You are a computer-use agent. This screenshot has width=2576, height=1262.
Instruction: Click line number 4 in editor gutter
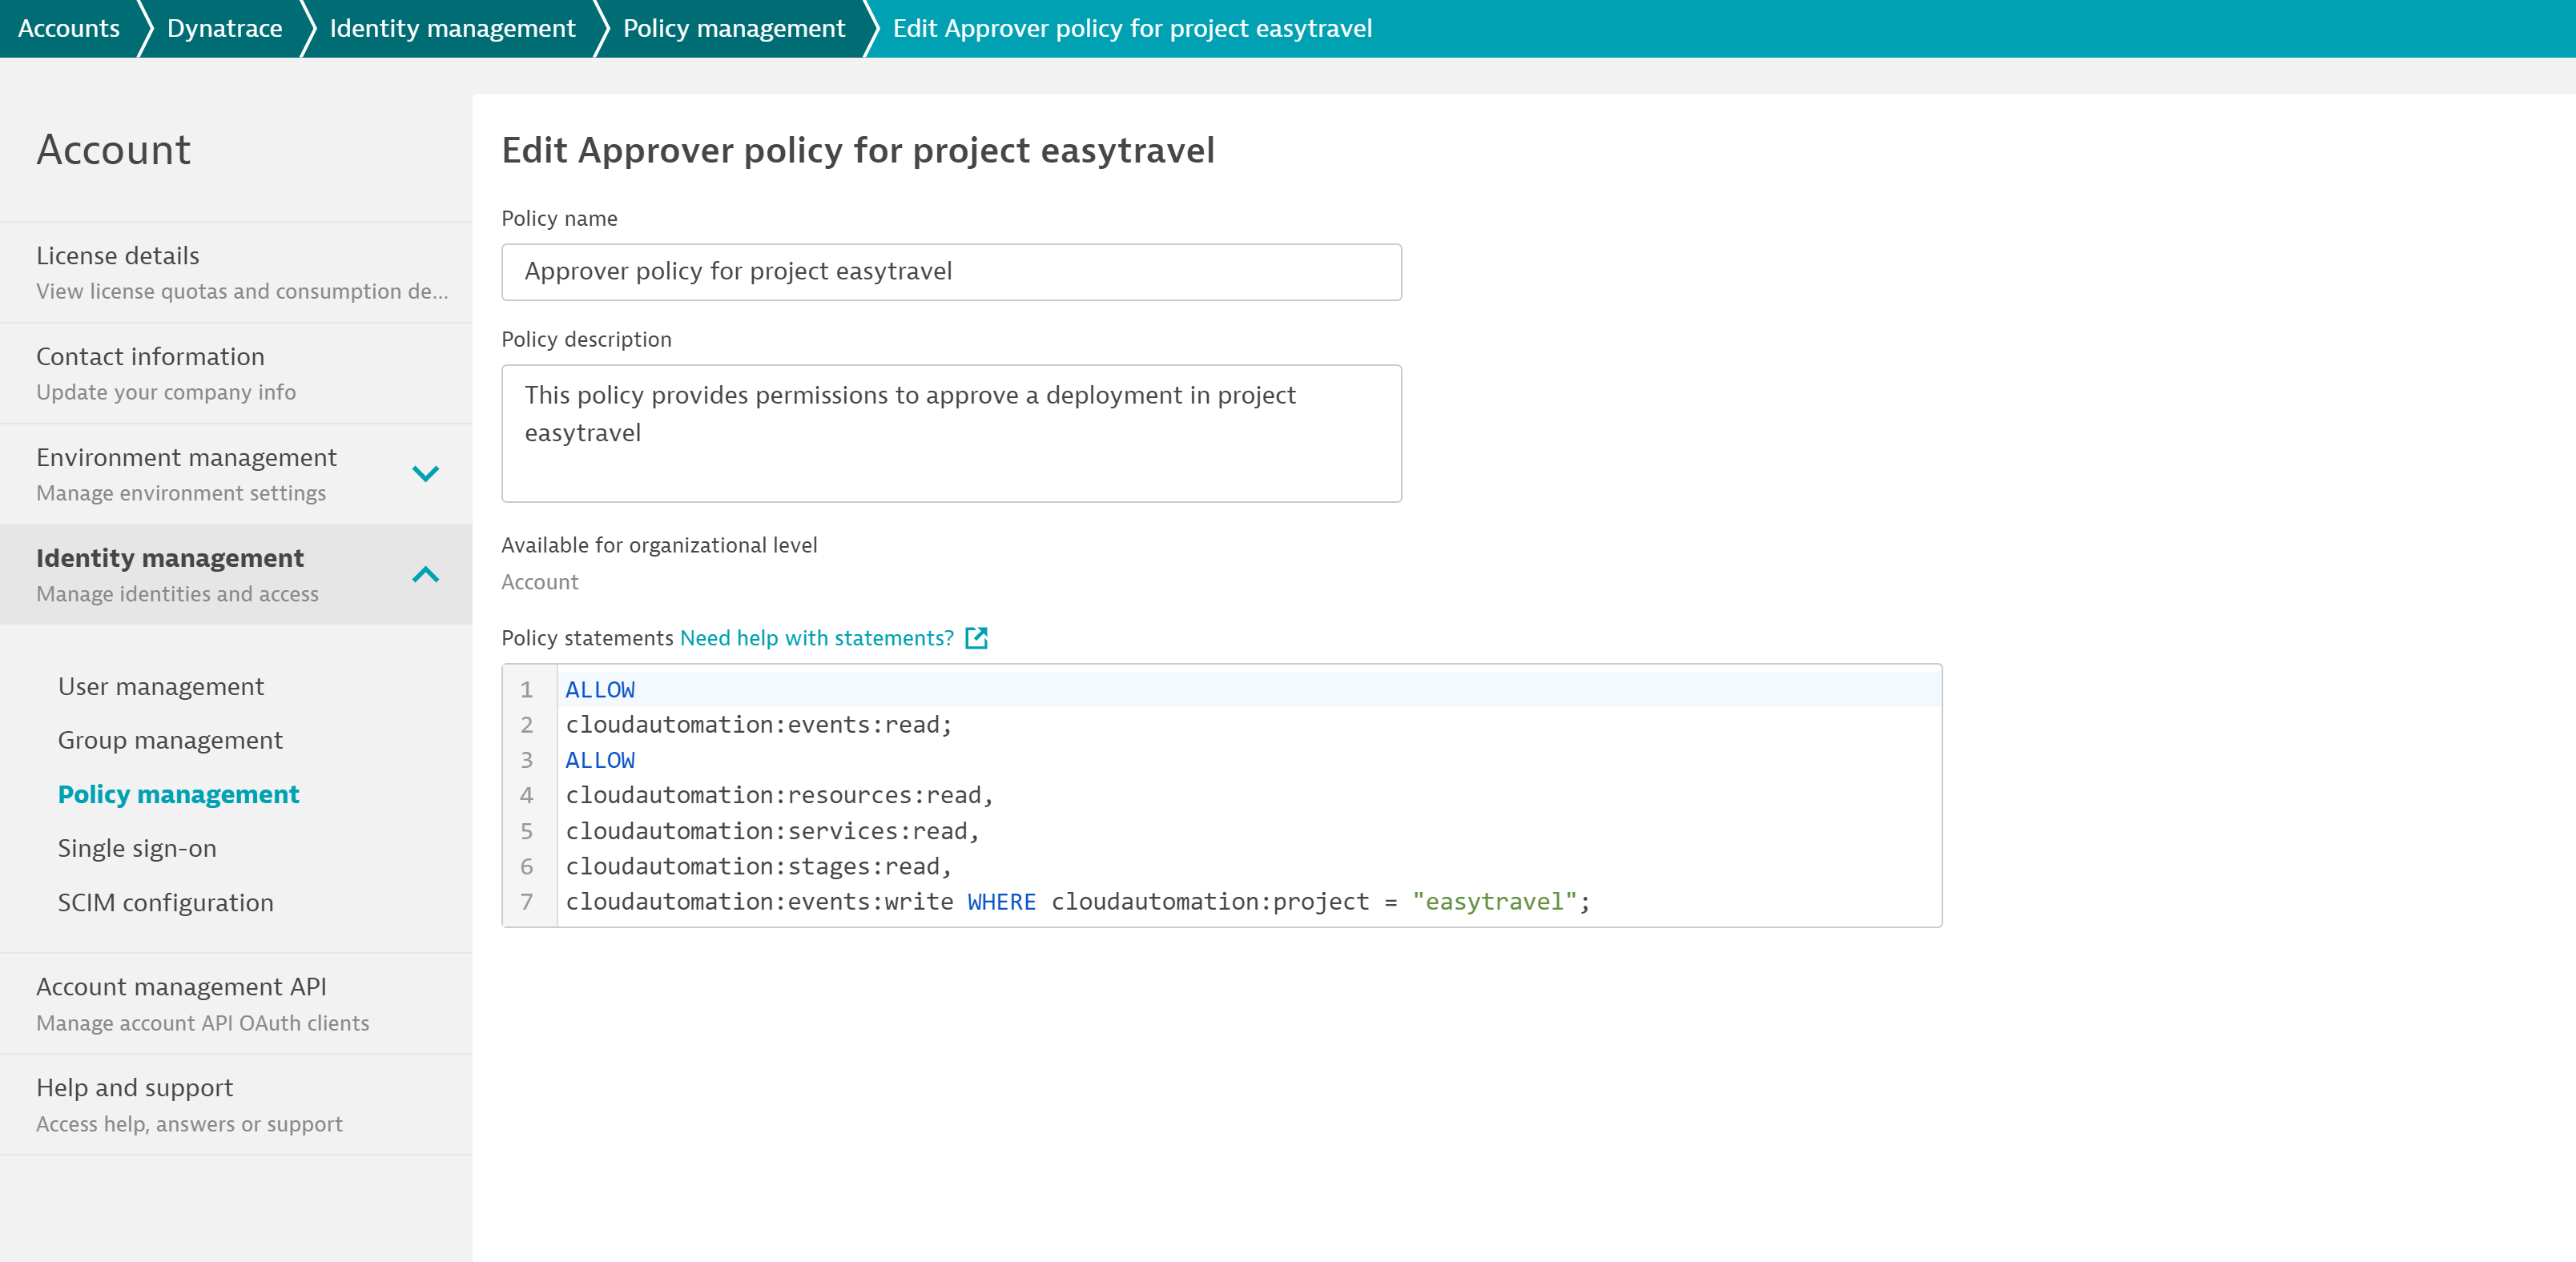pyautogui.click(x=526, y=795)
